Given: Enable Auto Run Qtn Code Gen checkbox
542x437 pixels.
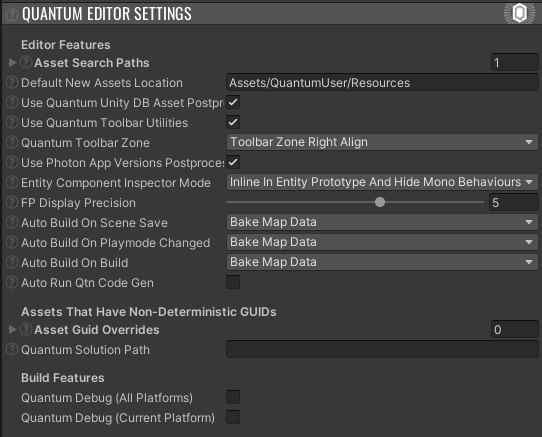Looking at the screenshot, I should point(233,282).
